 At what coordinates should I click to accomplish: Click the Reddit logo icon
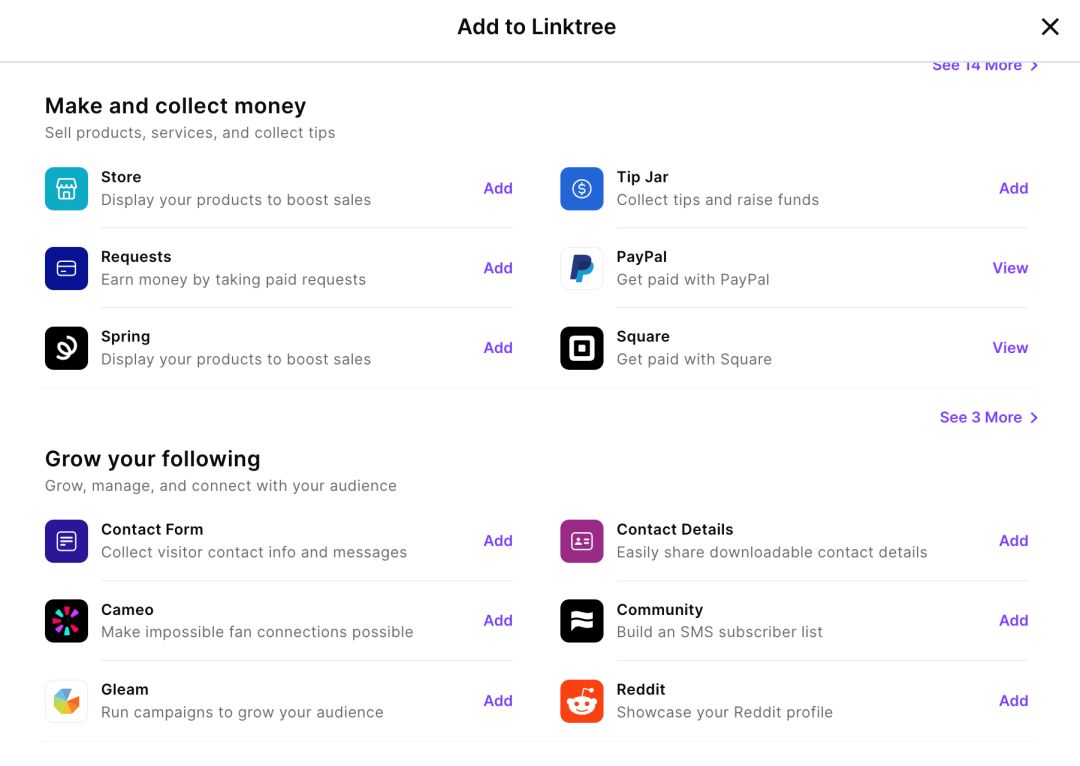point(582,701)
